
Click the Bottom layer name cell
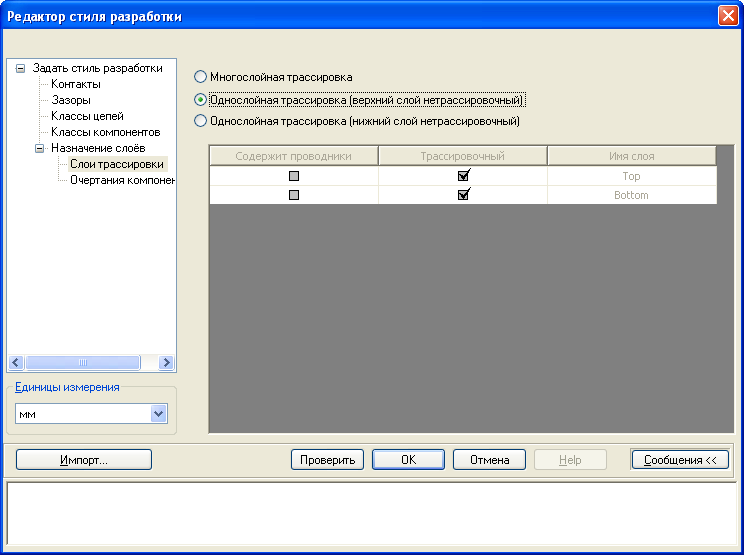[632, 195]
